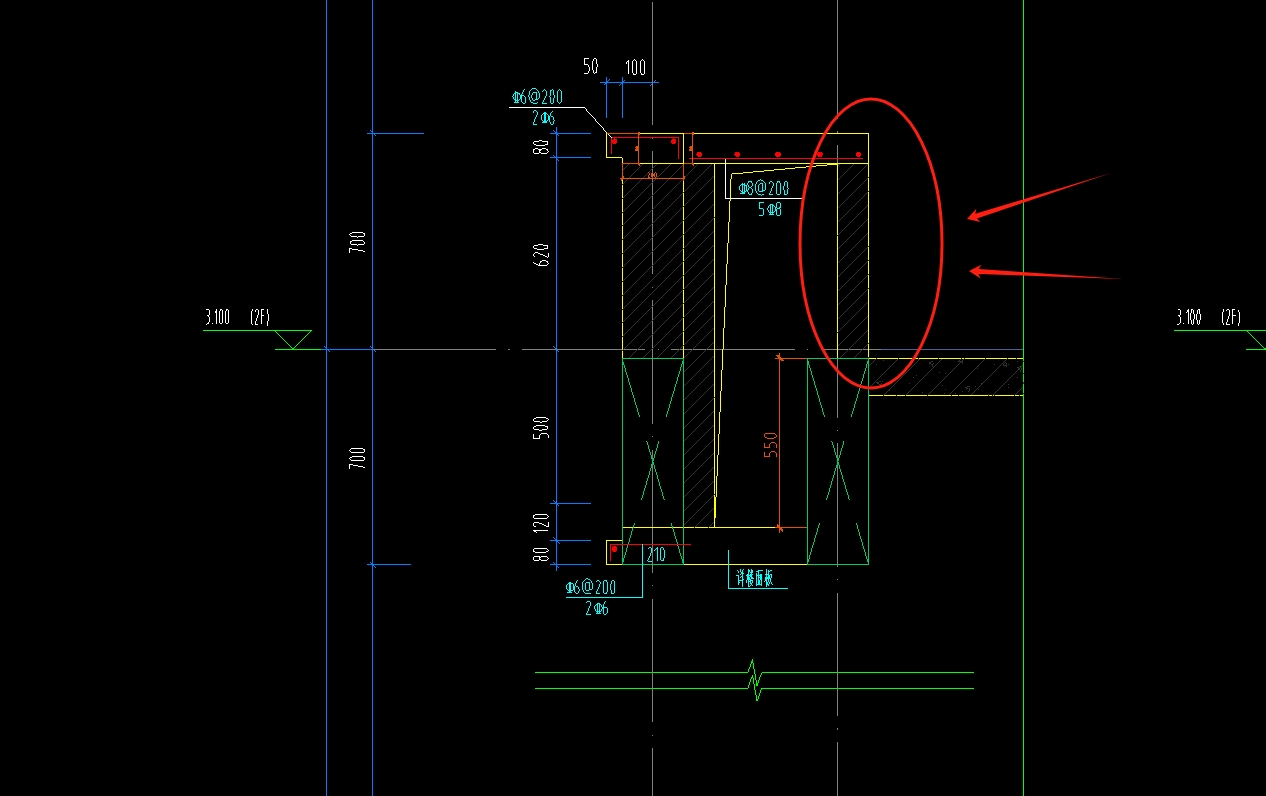Image resolution: width=1266 pixels, height=796 pixels.
Task: Click the 620 vertical dimension text
Action: click(x=543, y=254)
